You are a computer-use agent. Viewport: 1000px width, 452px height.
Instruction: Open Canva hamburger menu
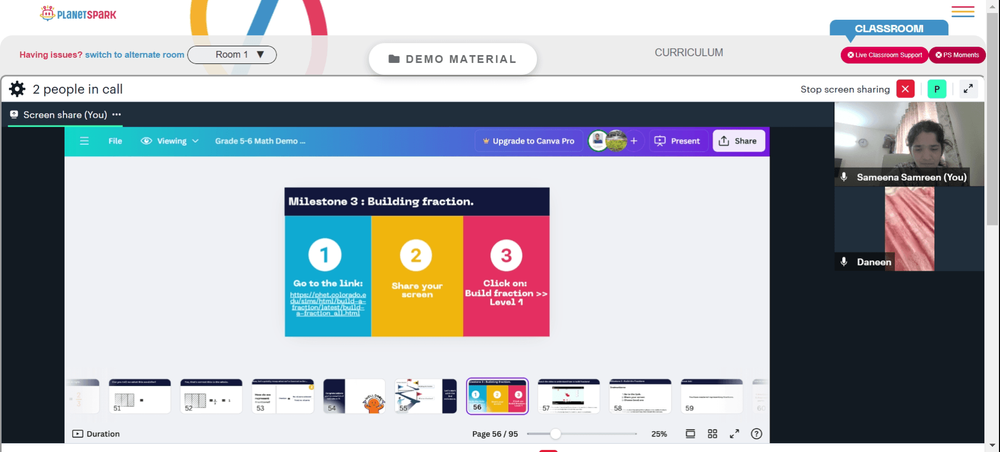84,141
